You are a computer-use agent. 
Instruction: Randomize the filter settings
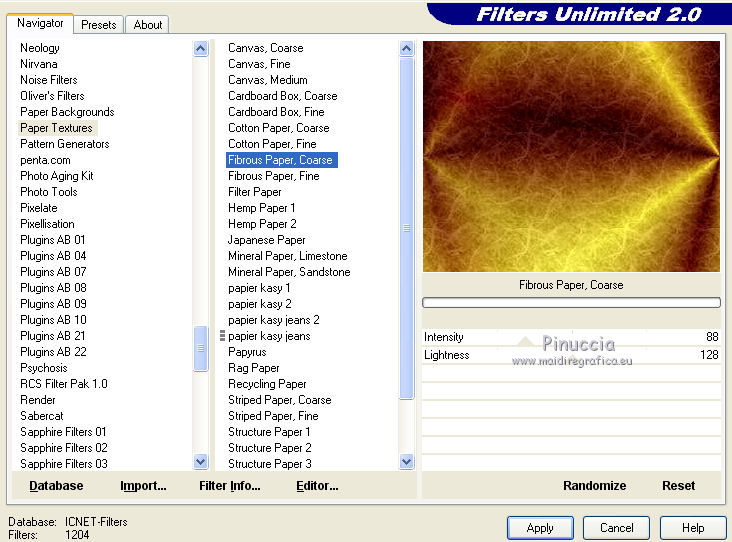tap(594, 486)
